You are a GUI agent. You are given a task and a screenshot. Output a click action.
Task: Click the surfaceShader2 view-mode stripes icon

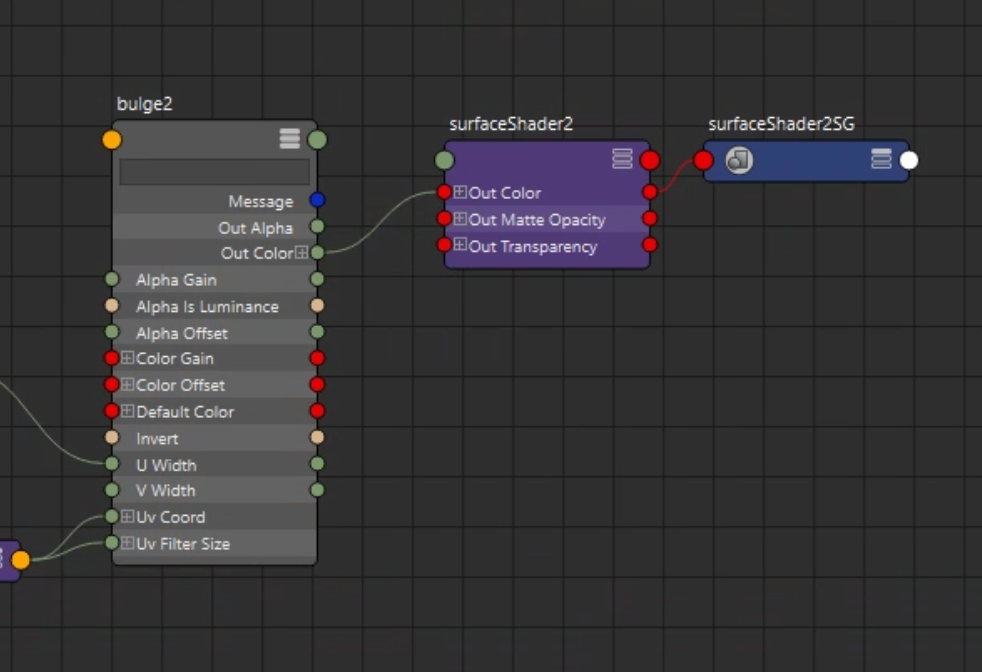[x=622, y=158]
